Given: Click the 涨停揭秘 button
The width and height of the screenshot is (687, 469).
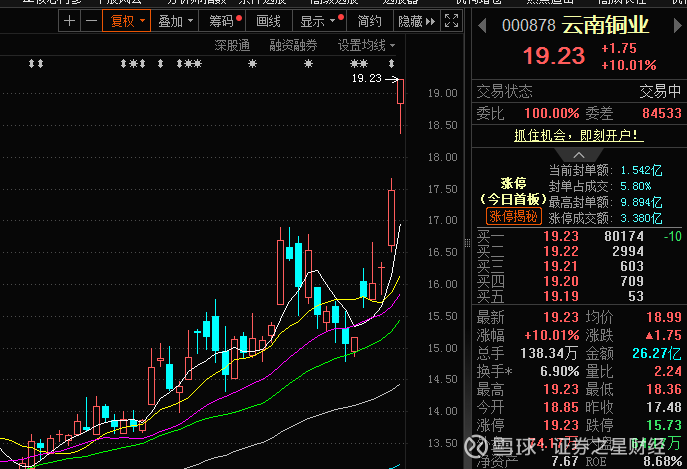Looking at the screenshot, I should point(513,216).
